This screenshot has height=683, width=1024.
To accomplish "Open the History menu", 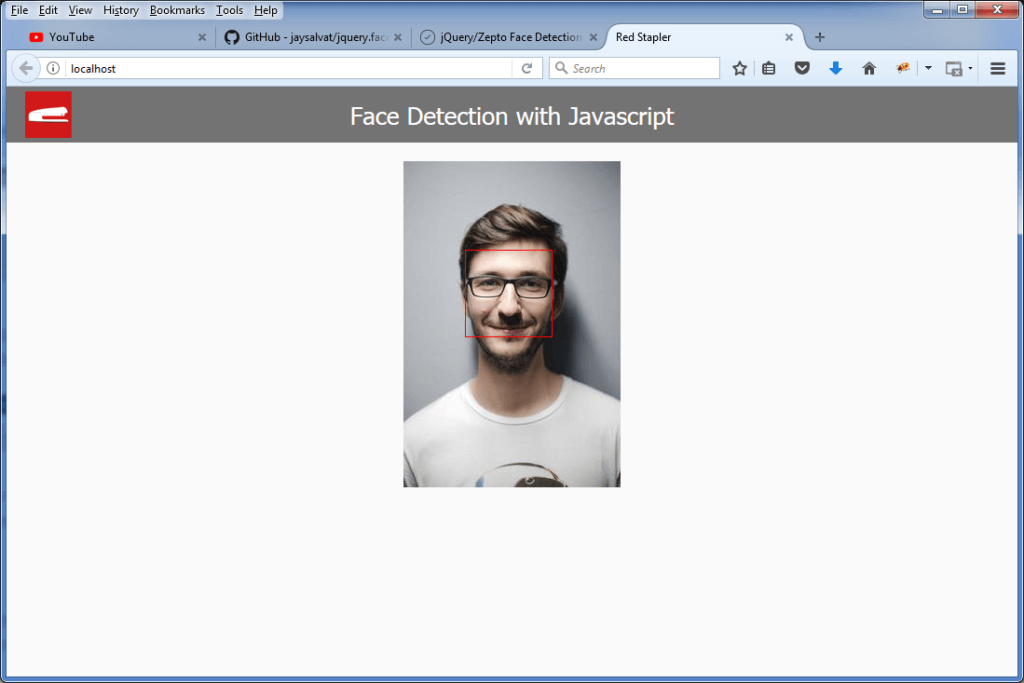I will 120,10.
